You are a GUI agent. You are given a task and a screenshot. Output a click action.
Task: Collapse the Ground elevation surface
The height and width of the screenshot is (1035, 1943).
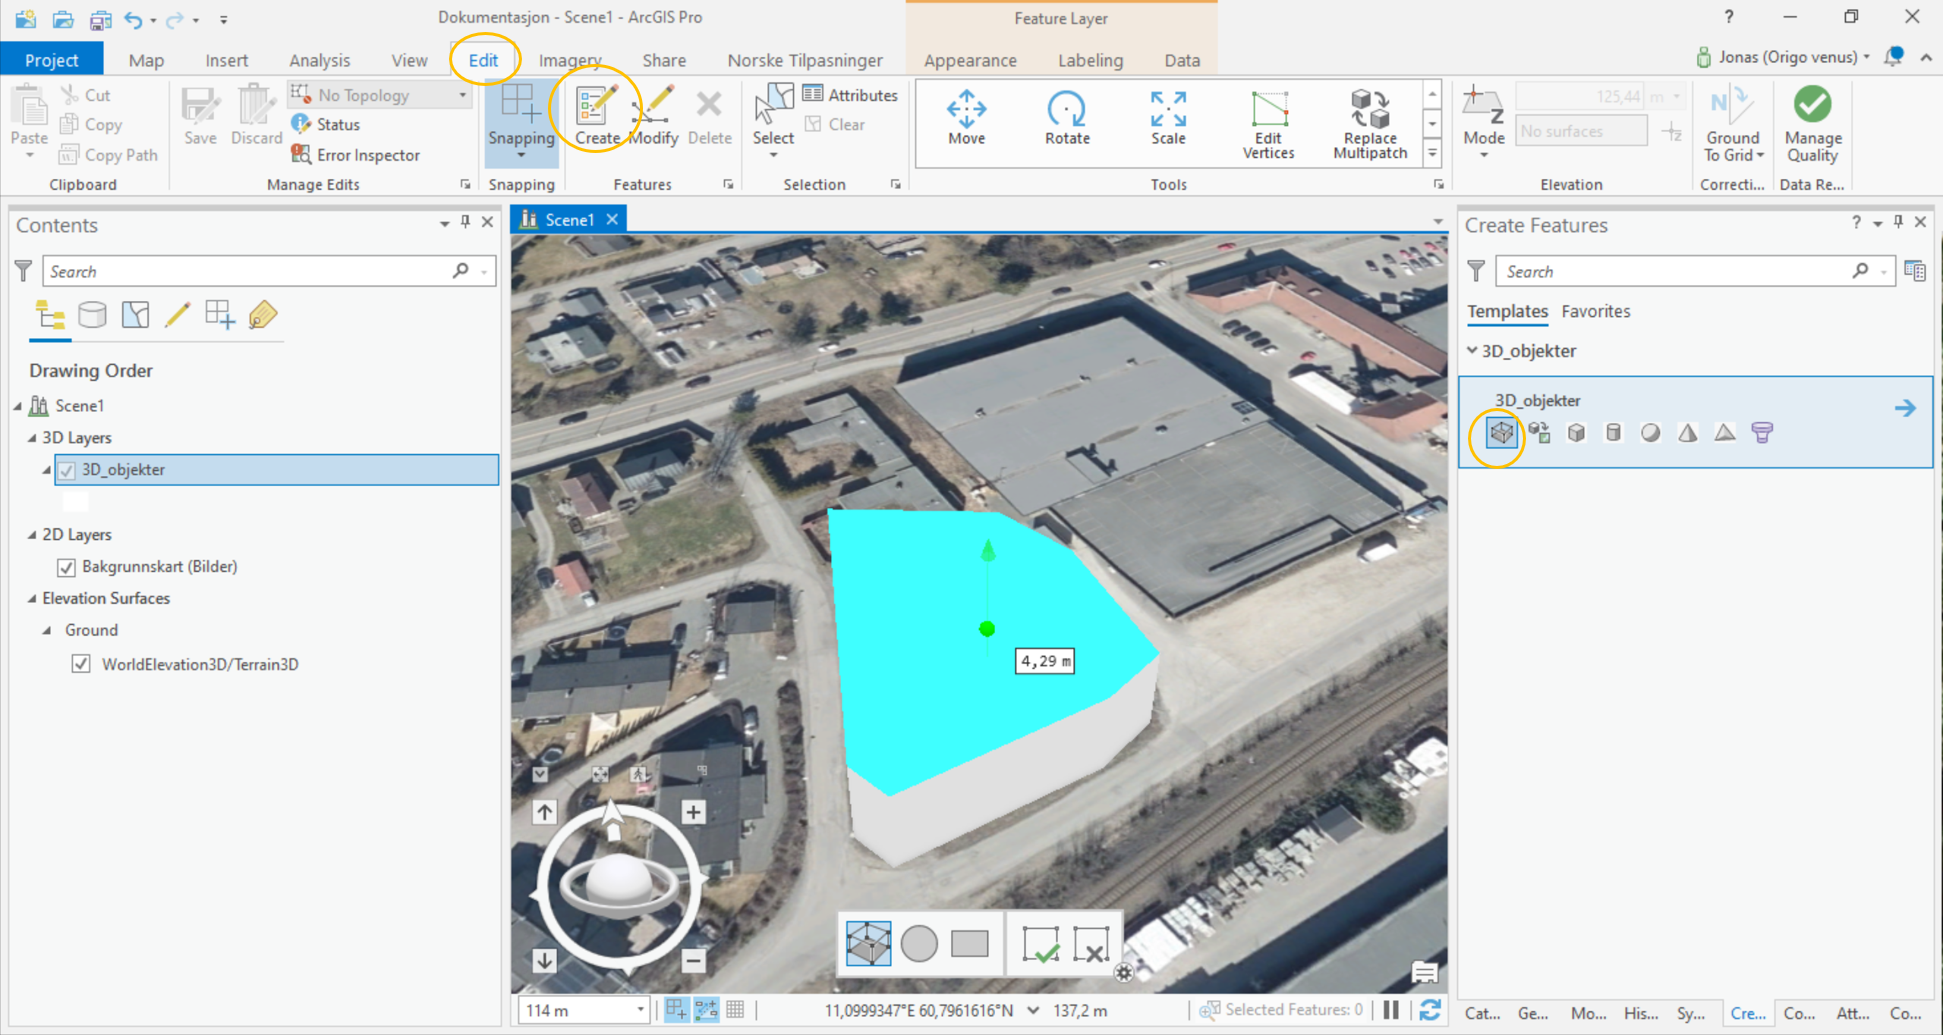pos(47,631)
